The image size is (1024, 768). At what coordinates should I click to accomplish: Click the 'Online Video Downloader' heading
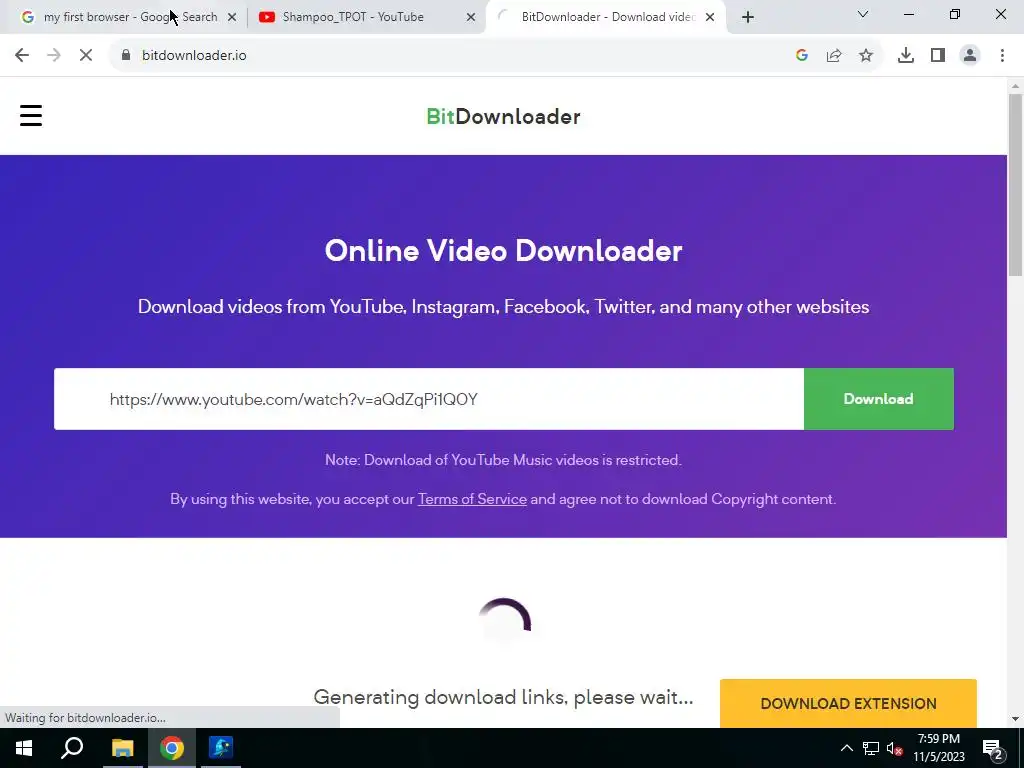point(503,251)
